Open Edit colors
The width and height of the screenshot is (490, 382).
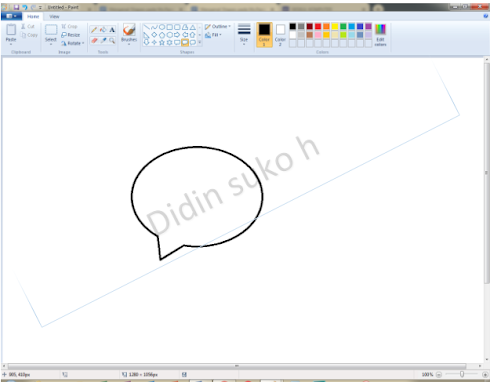tap(380, 35)
